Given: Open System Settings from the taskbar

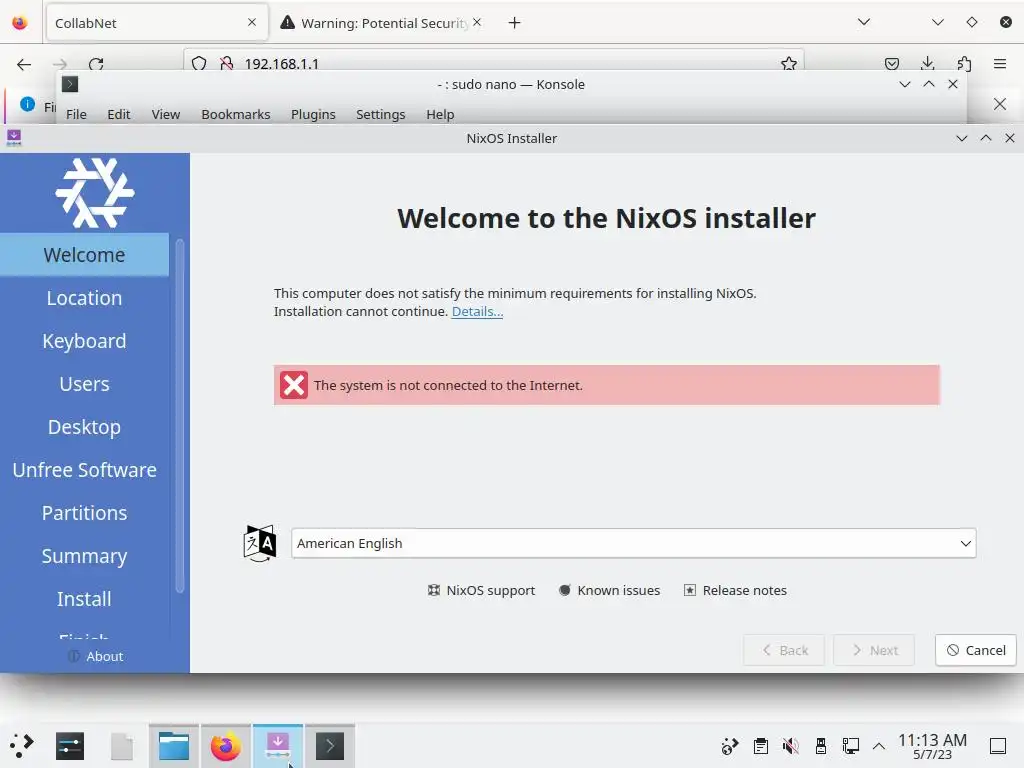Looking at the screenshot, I should coord(70,746).
